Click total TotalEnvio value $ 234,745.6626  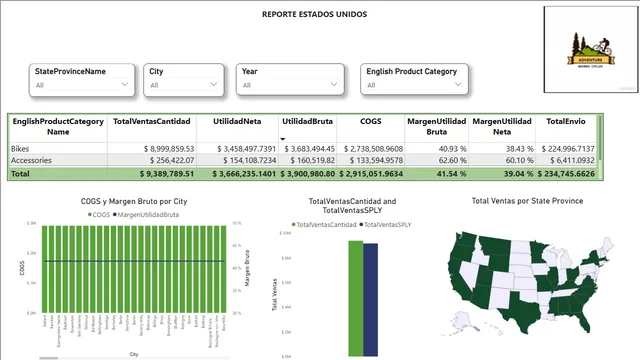pos(566,173)
